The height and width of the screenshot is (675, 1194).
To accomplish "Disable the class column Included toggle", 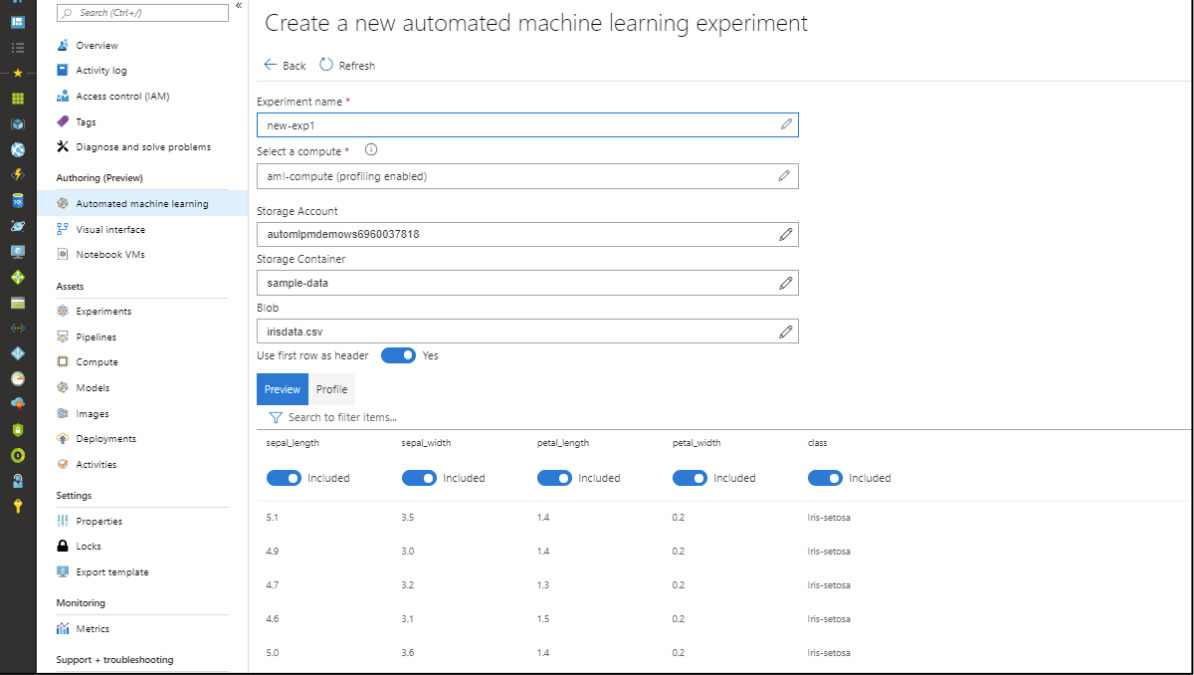I will (825, 478).
